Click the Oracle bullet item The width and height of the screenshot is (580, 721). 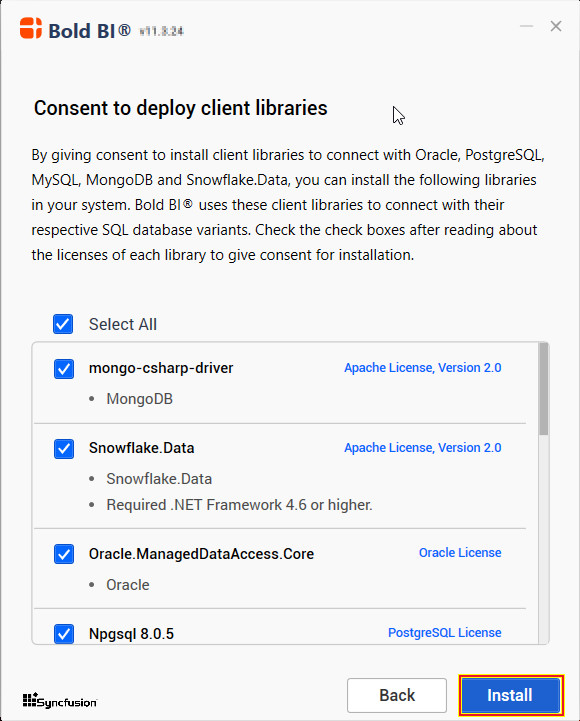tap(128, 585)
